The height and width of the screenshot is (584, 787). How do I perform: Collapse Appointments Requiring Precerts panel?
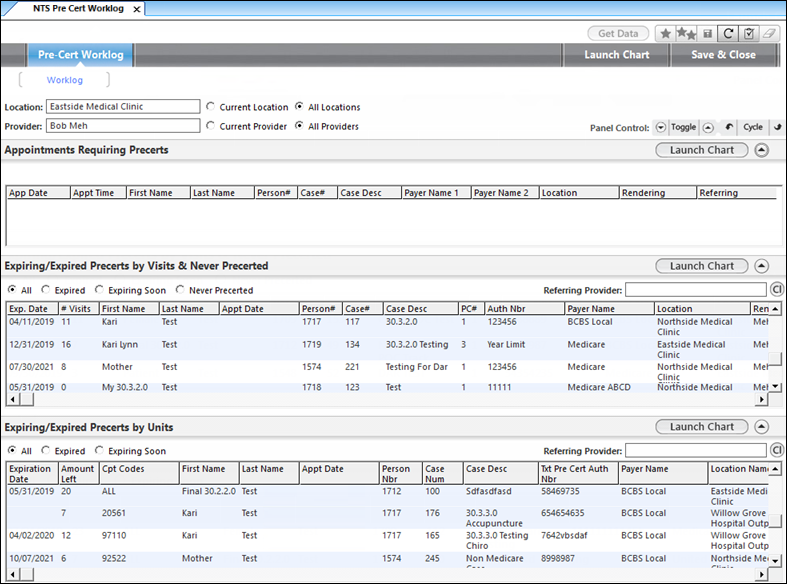tap(761, 150)
